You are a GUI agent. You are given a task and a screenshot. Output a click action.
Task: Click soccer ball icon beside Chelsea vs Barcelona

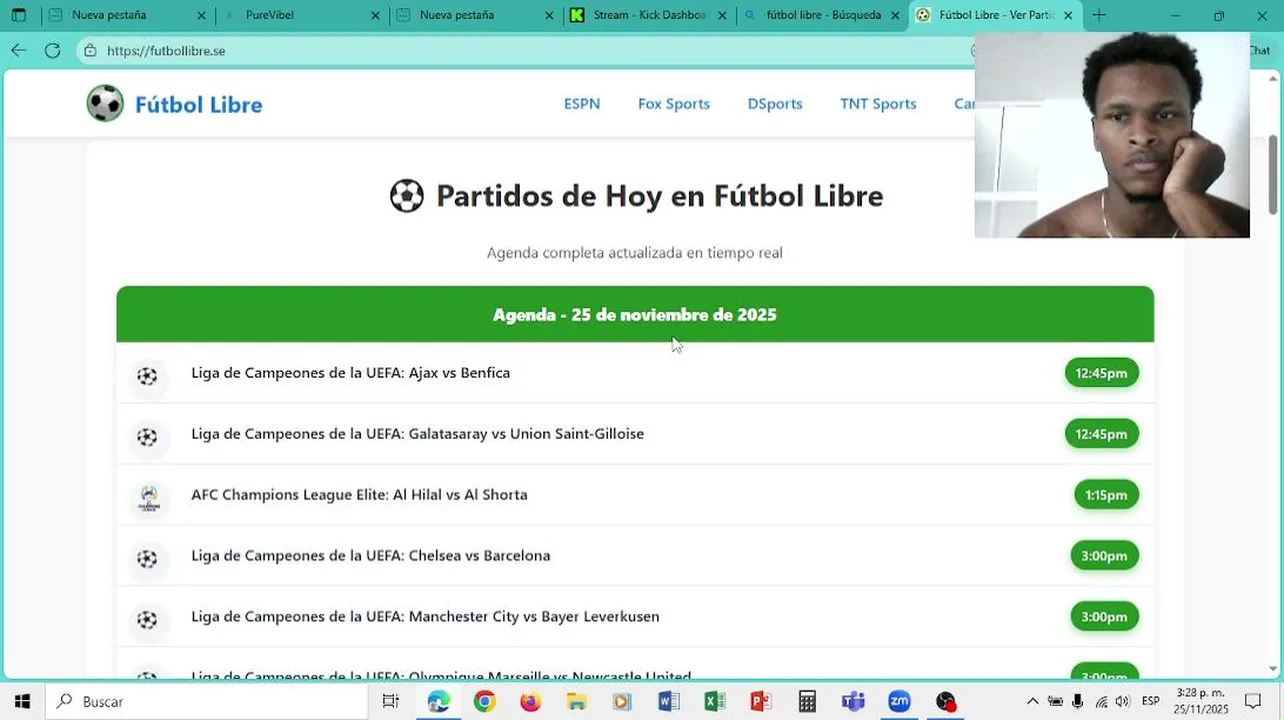[148, 559]
